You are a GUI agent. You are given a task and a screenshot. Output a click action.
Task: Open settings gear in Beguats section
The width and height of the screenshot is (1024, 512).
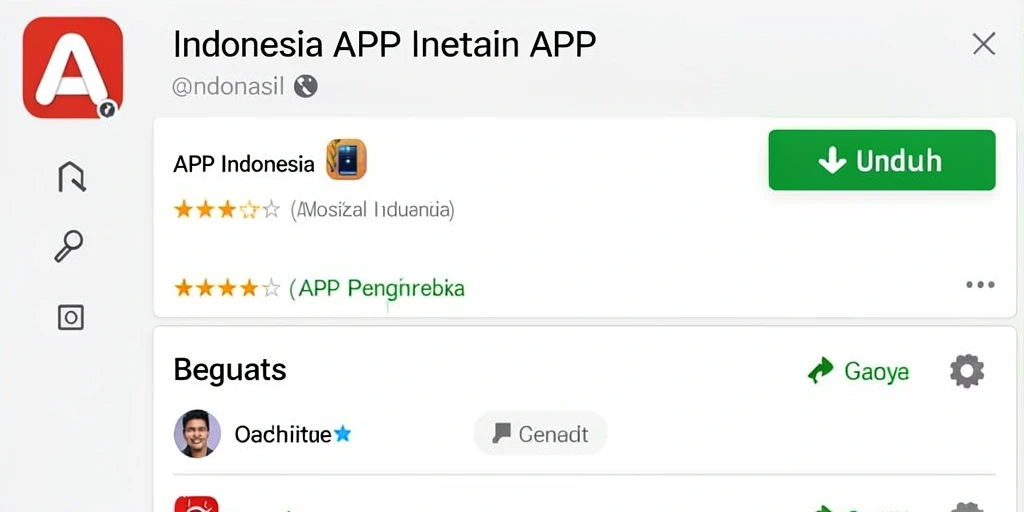tap(967, 371)
